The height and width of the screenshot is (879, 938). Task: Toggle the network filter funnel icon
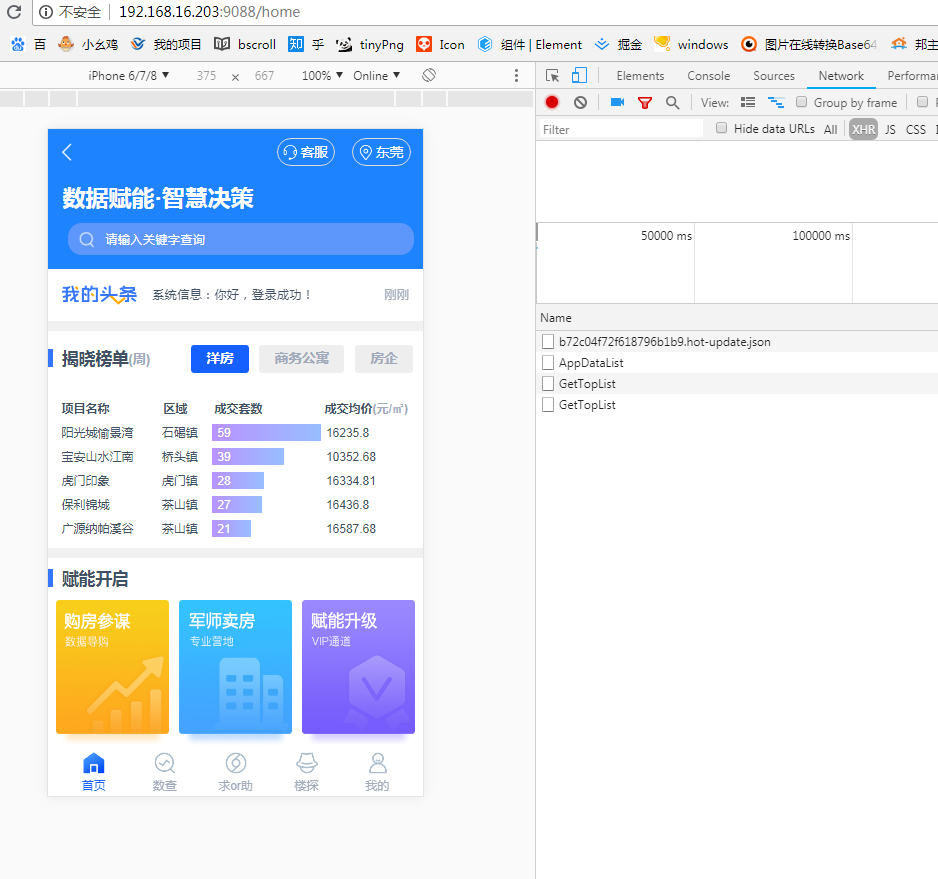[645, 103]
